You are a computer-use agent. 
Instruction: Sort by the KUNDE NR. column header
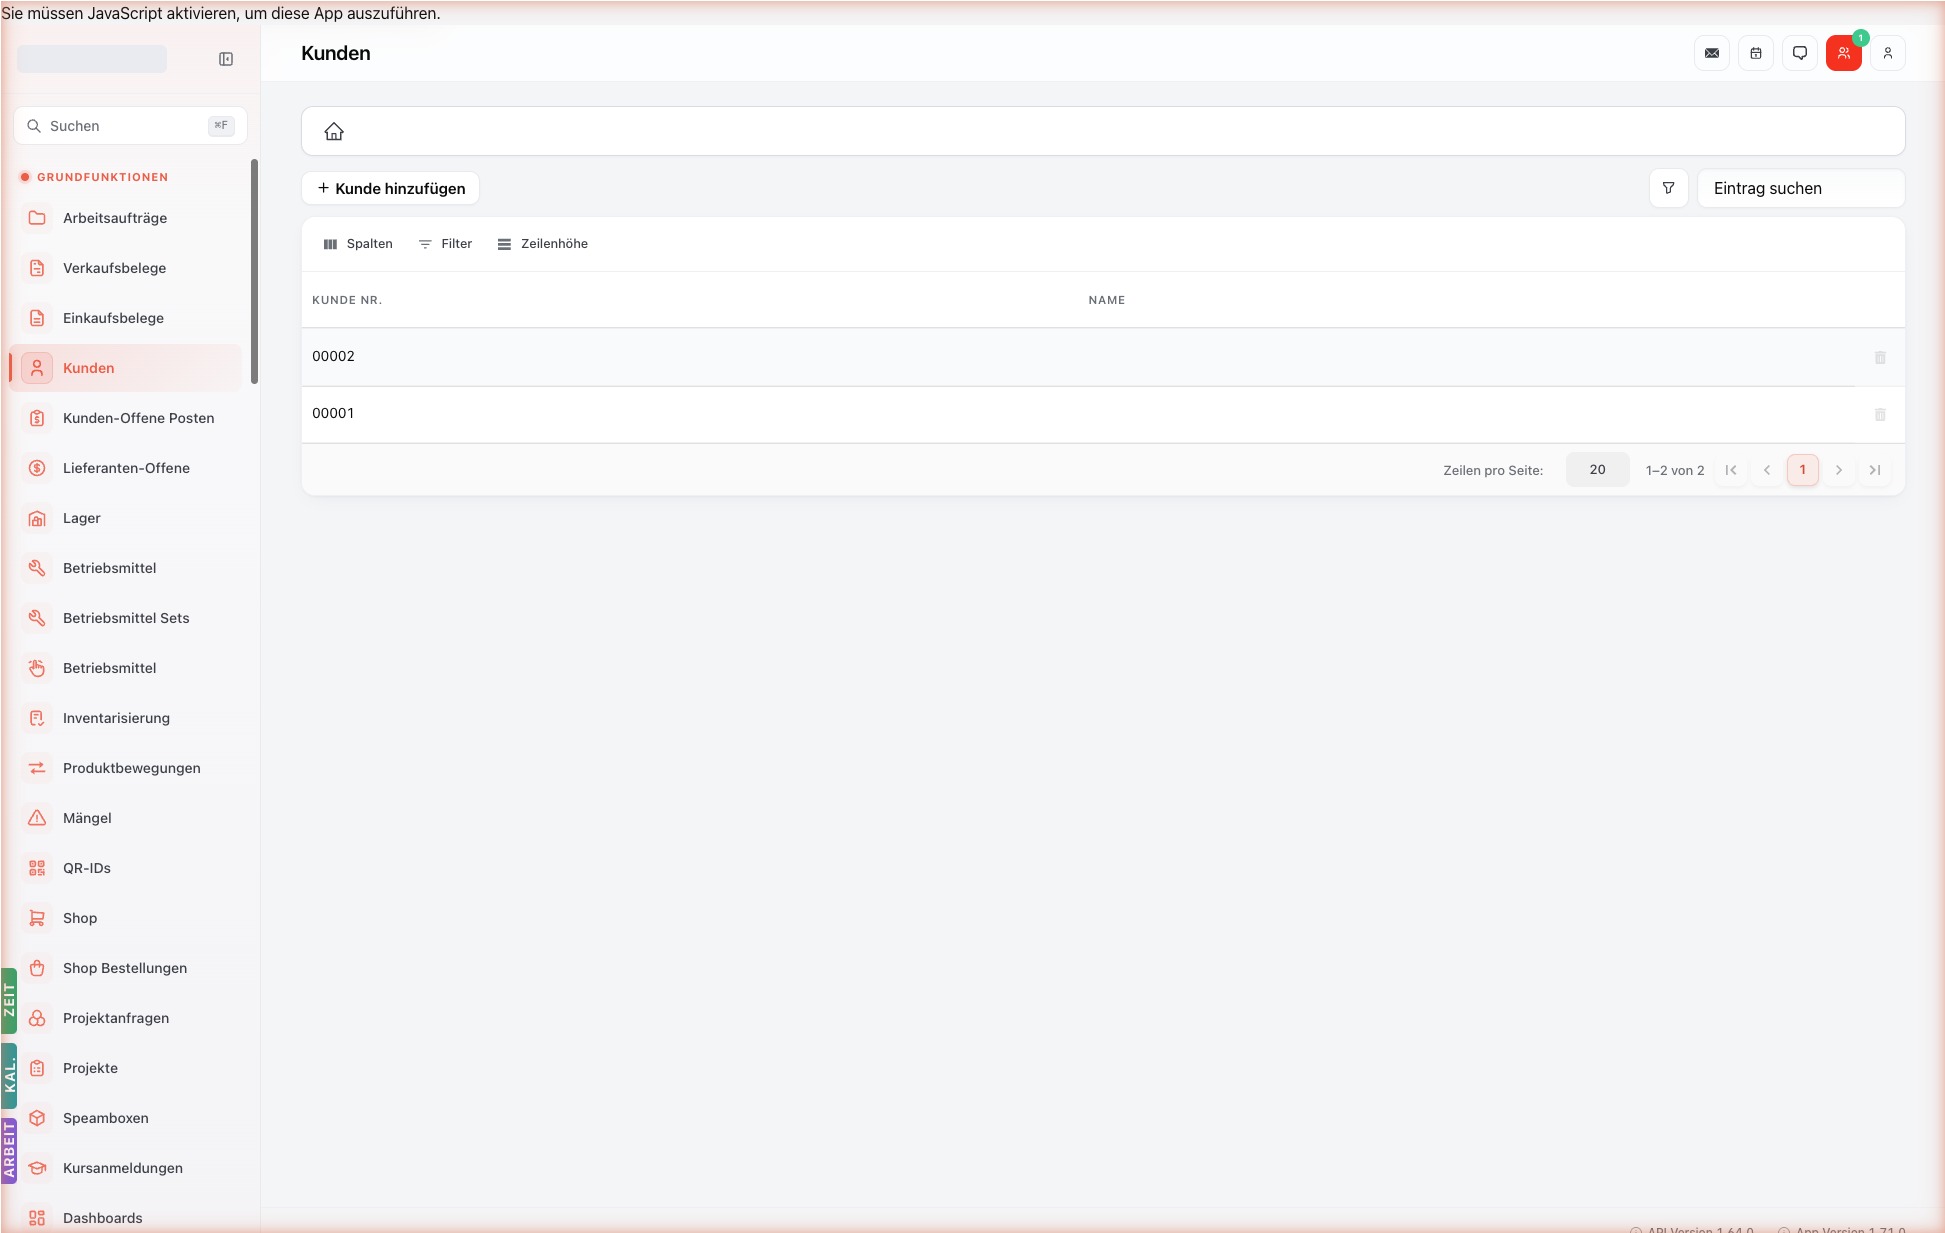[347, 300]
